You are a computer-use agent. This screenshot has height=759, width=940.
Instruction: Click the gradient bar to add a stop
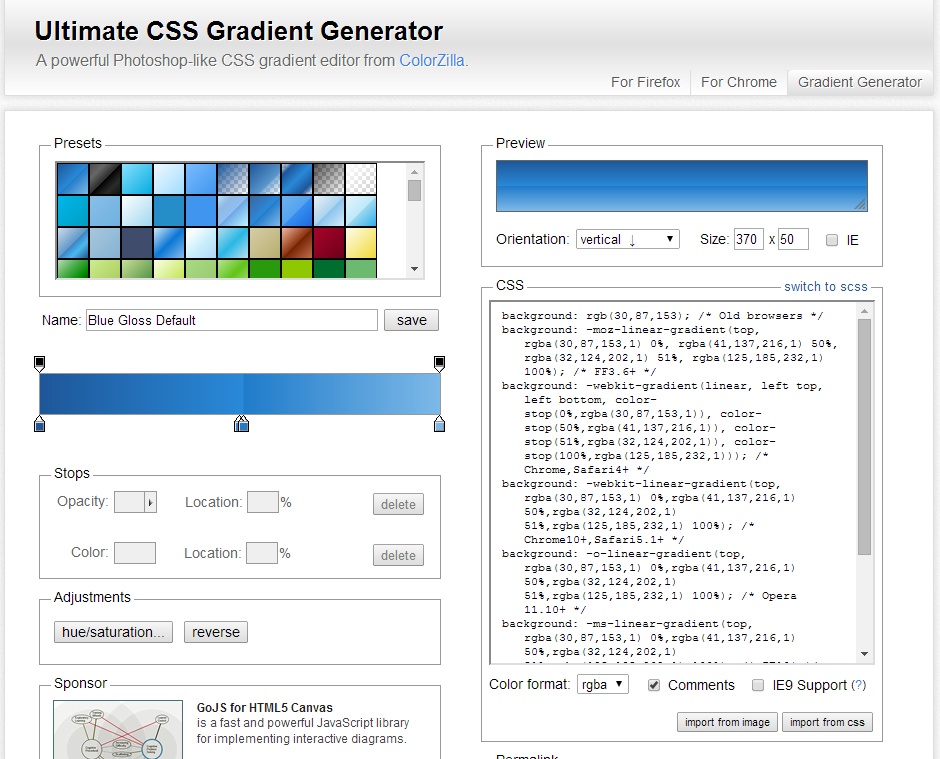(x=240, y=394)
